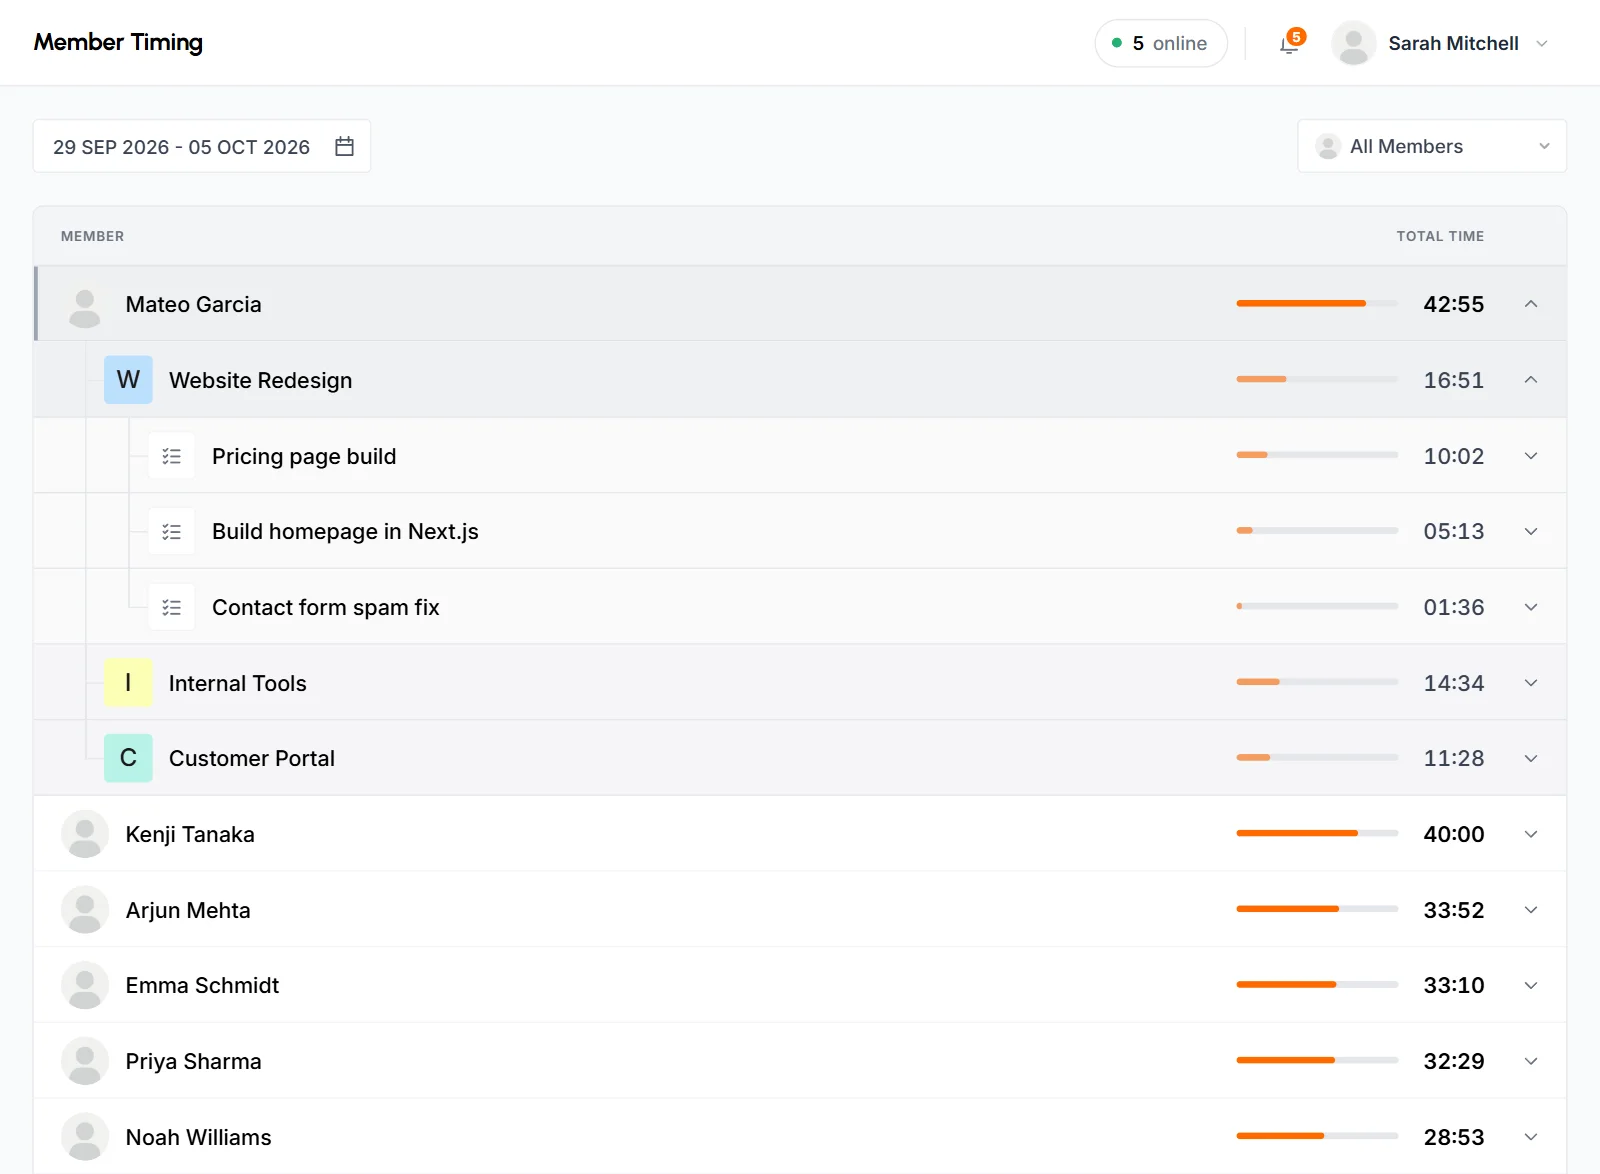The width and height of the screenshot is (1600, 1174).
Task: Click the calendar icon in date range
Action: coord(345,146)
